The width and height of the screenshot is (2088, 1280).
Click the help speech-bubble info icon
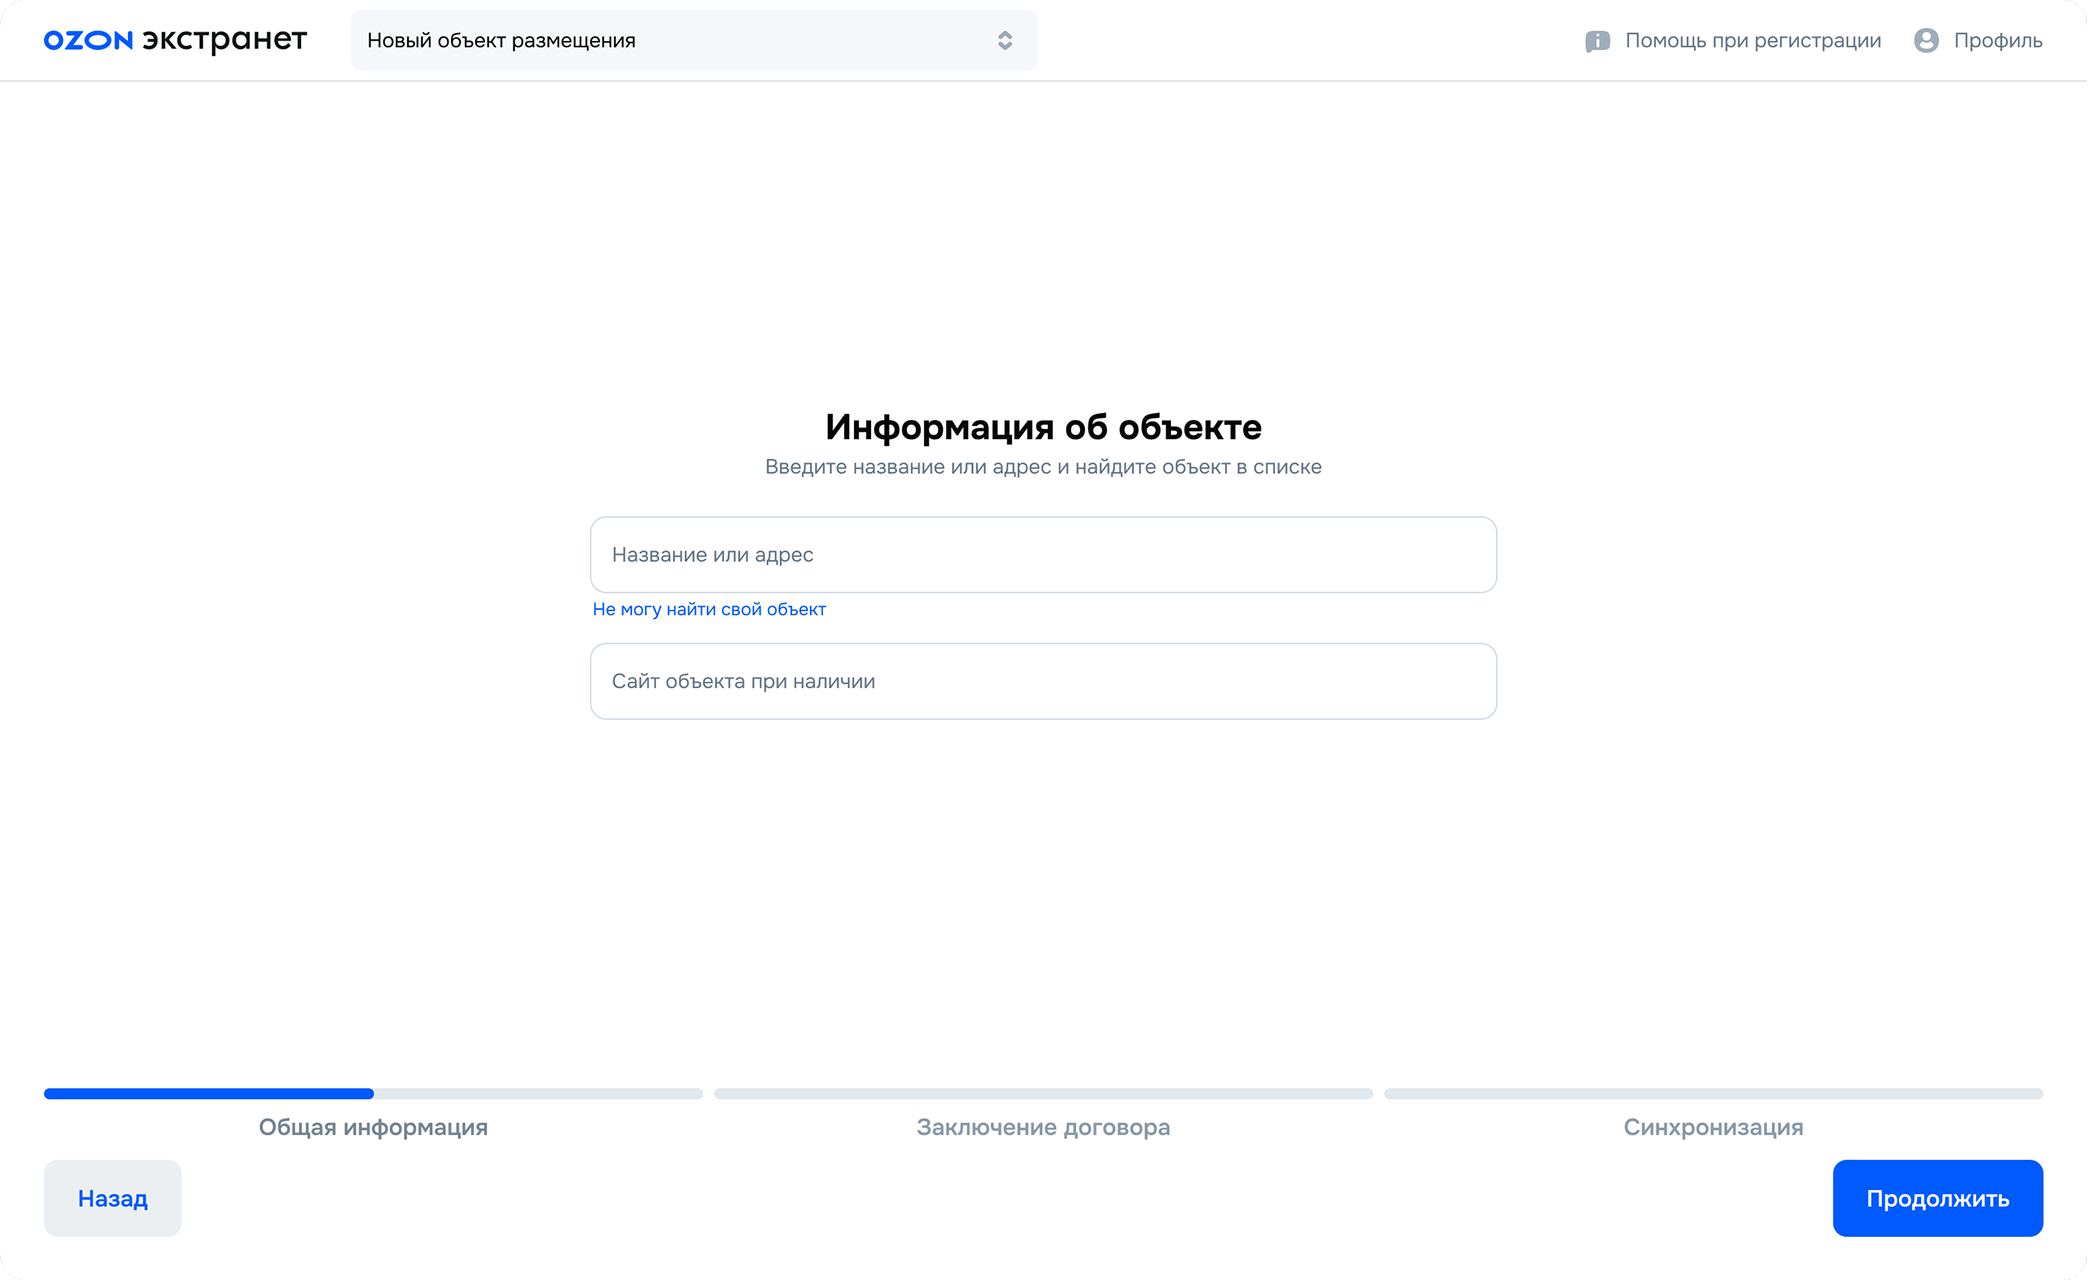(x=1597, y=41)
